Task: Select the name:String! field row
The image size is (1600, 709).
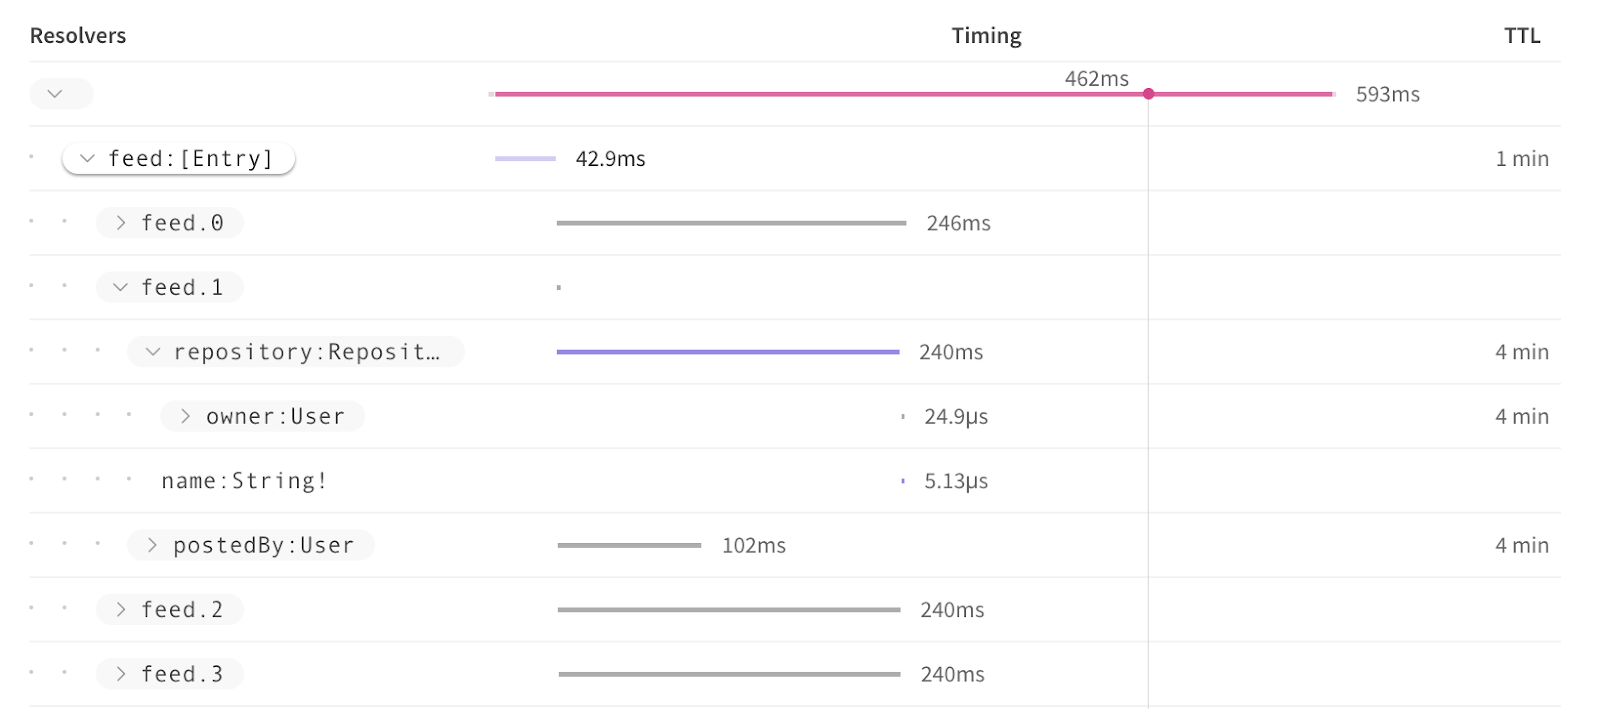Action: click(795, 481)
